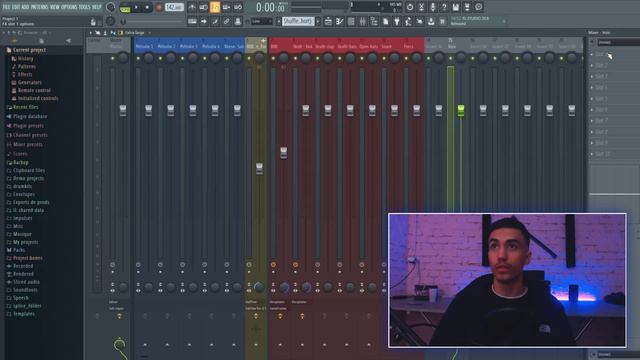Expand the Slot 2 effect arrow
The height and width of the screenshot is (360, 640).
(592, 65)
